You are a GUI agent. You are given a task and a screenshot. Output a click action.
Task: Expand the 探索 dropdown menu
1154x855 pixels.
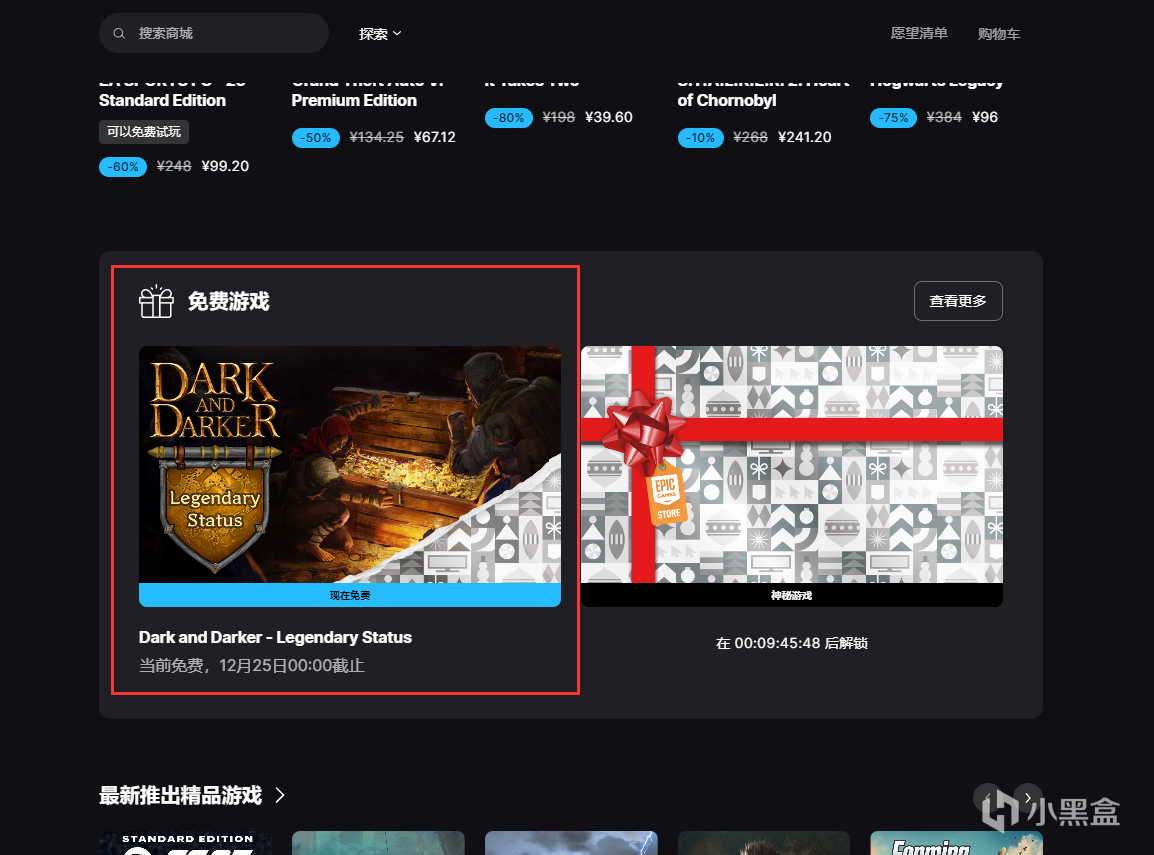(x=380, y=33)
